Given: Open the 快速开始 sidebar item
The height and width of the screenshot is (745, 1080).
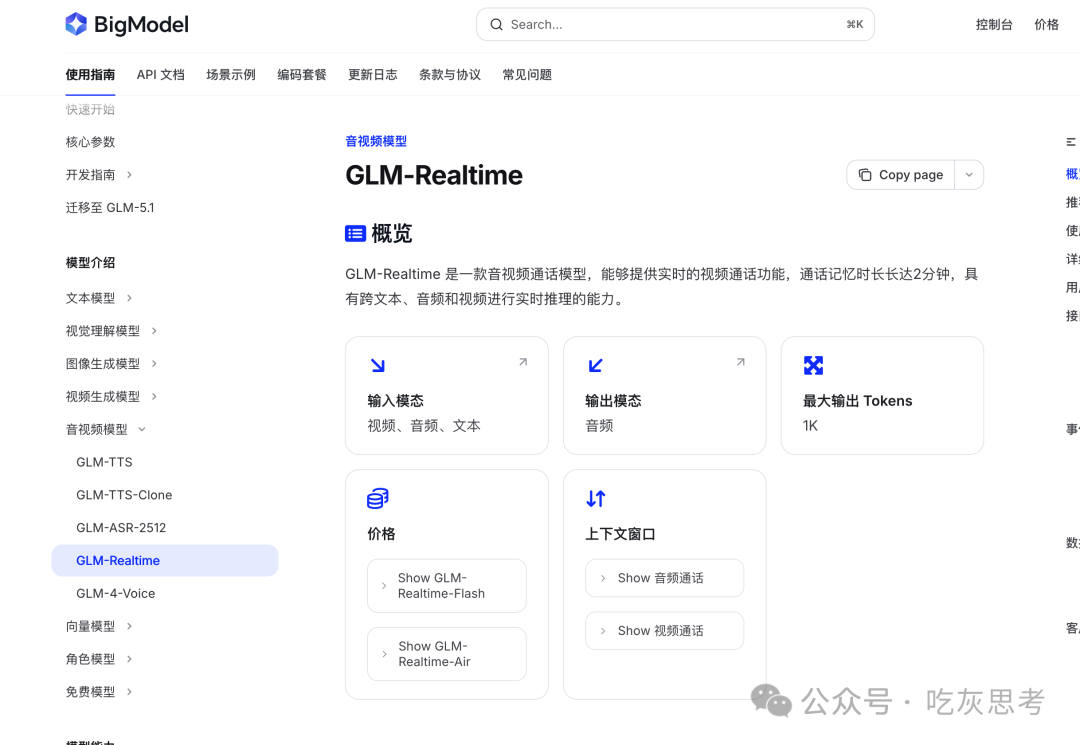Looking at the screenshot, I should point(90,109).
